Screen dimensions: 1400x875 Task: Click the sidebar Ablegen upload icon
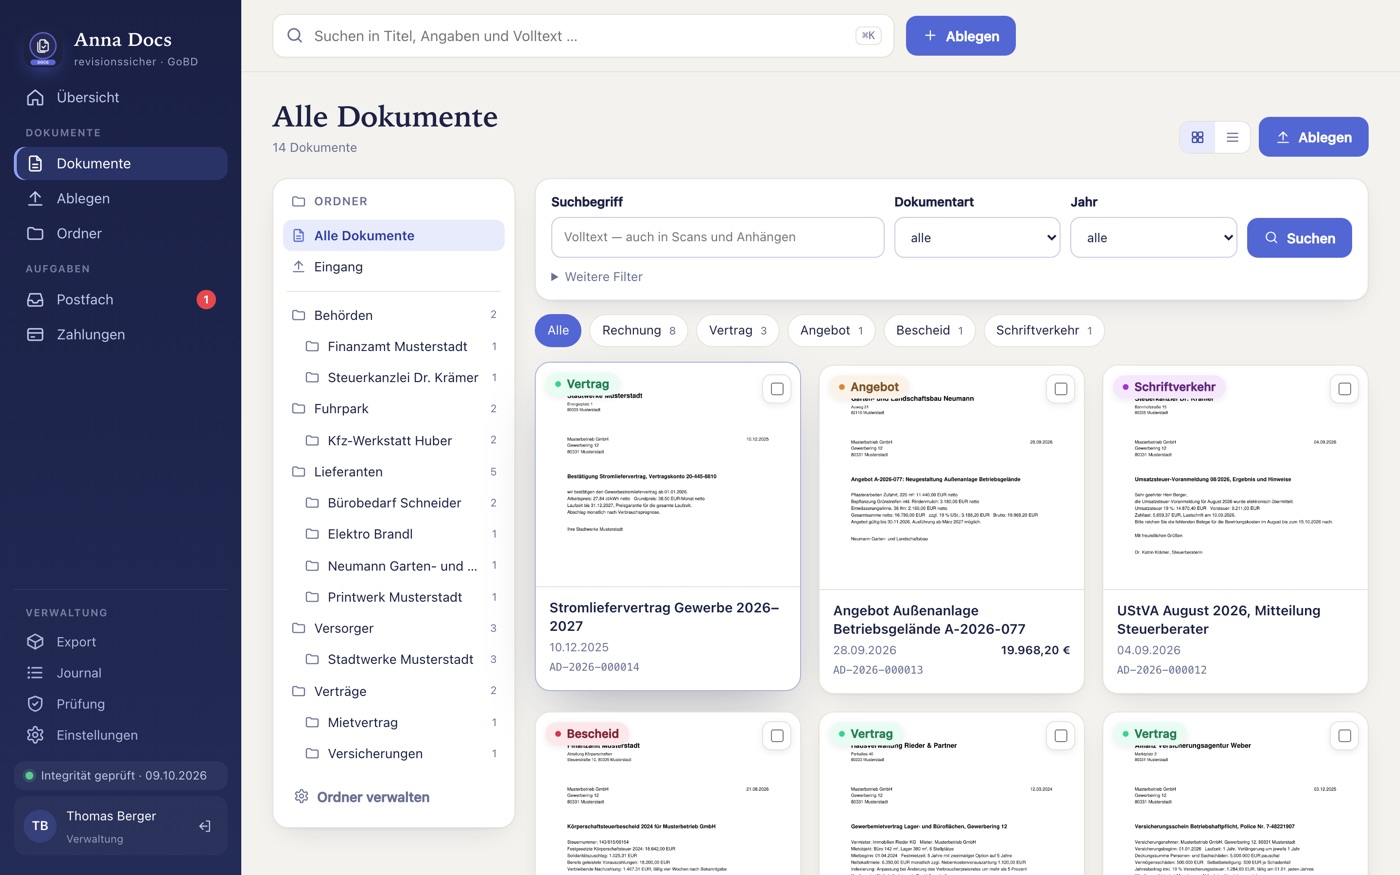[35, 198]
